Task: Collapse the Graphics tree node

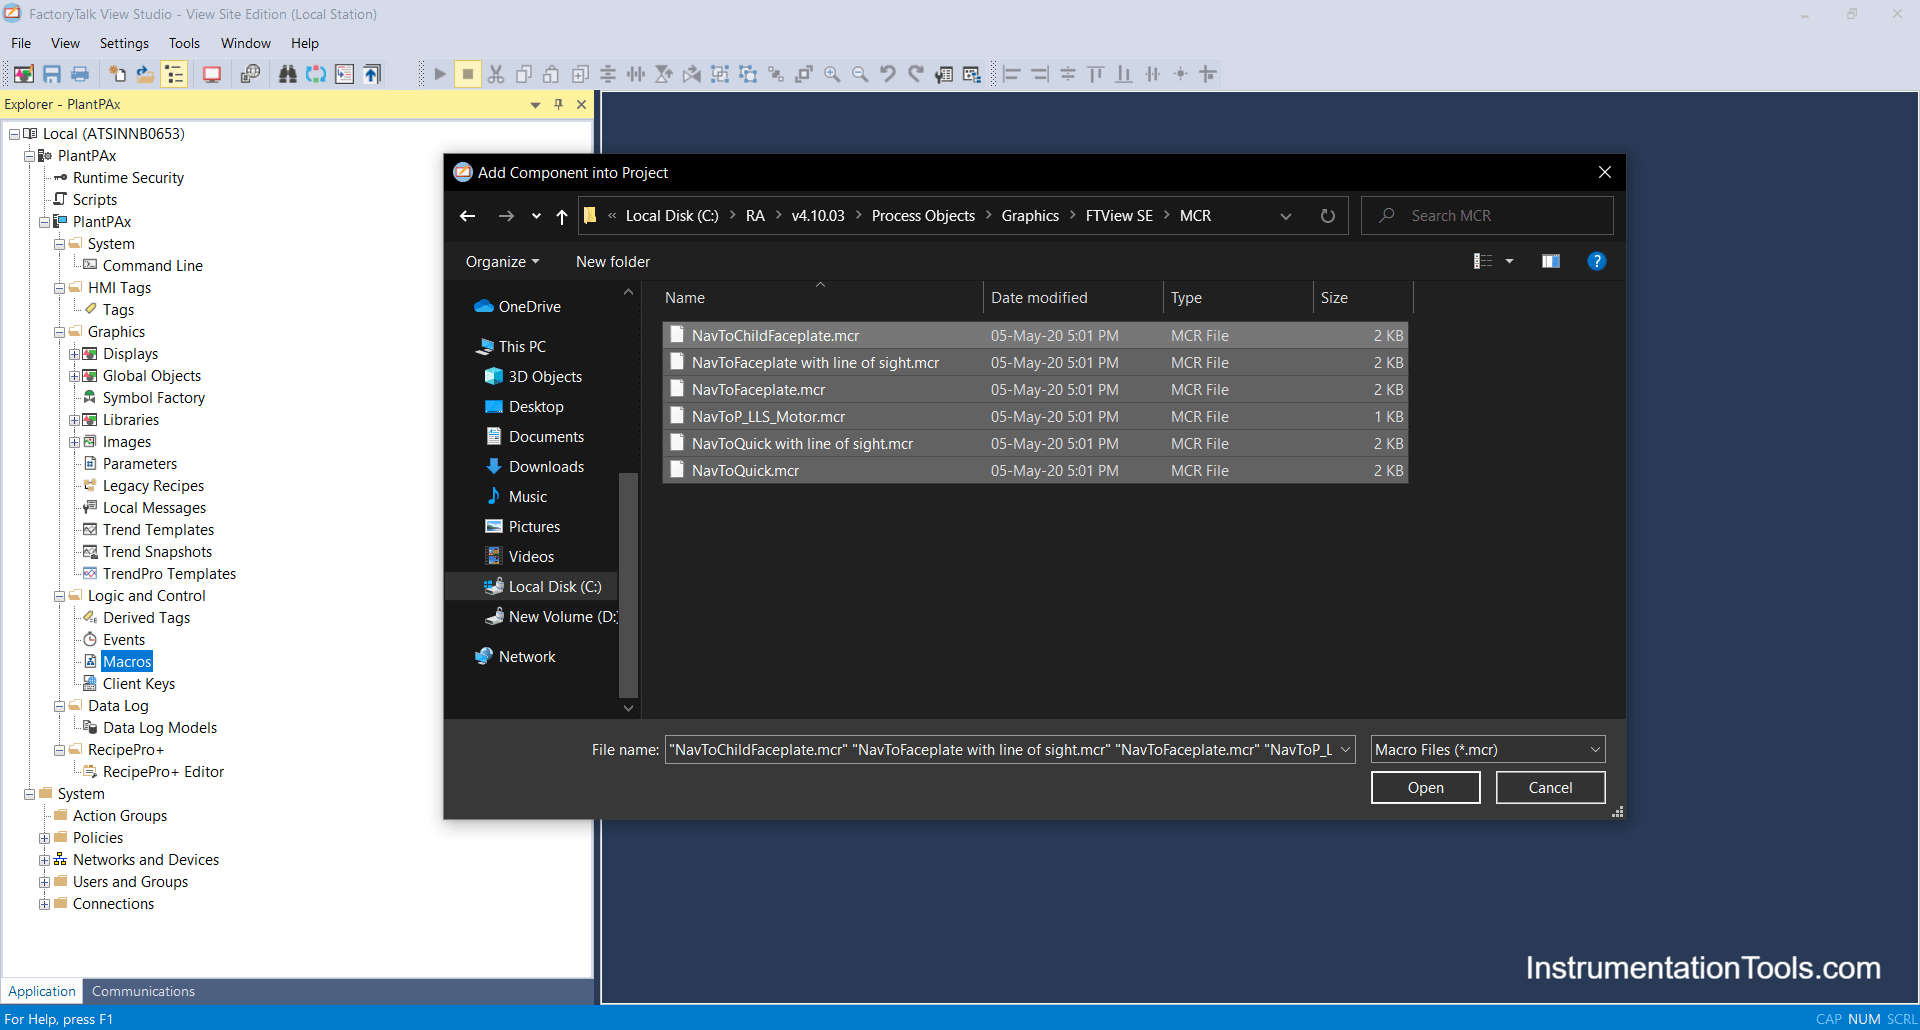Action: (x=59, y=332)
